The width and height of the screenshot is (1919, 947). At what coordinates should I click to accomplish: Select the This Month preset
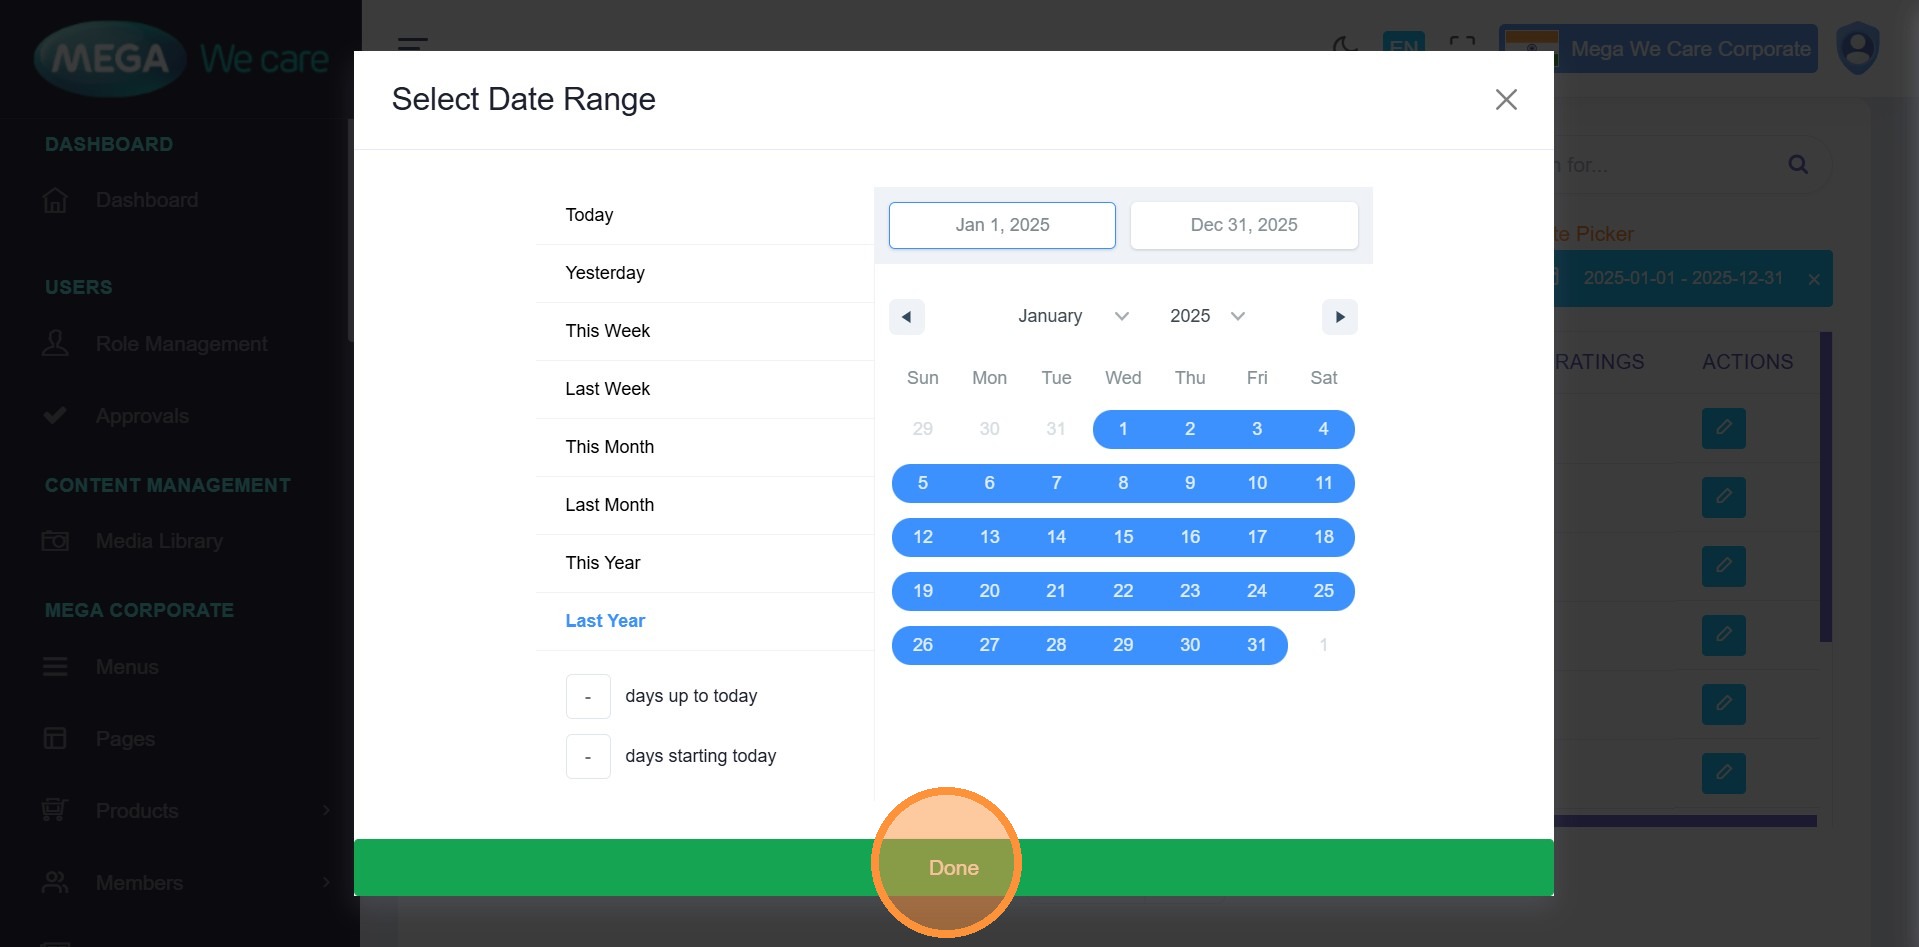(x=609, y=447)
